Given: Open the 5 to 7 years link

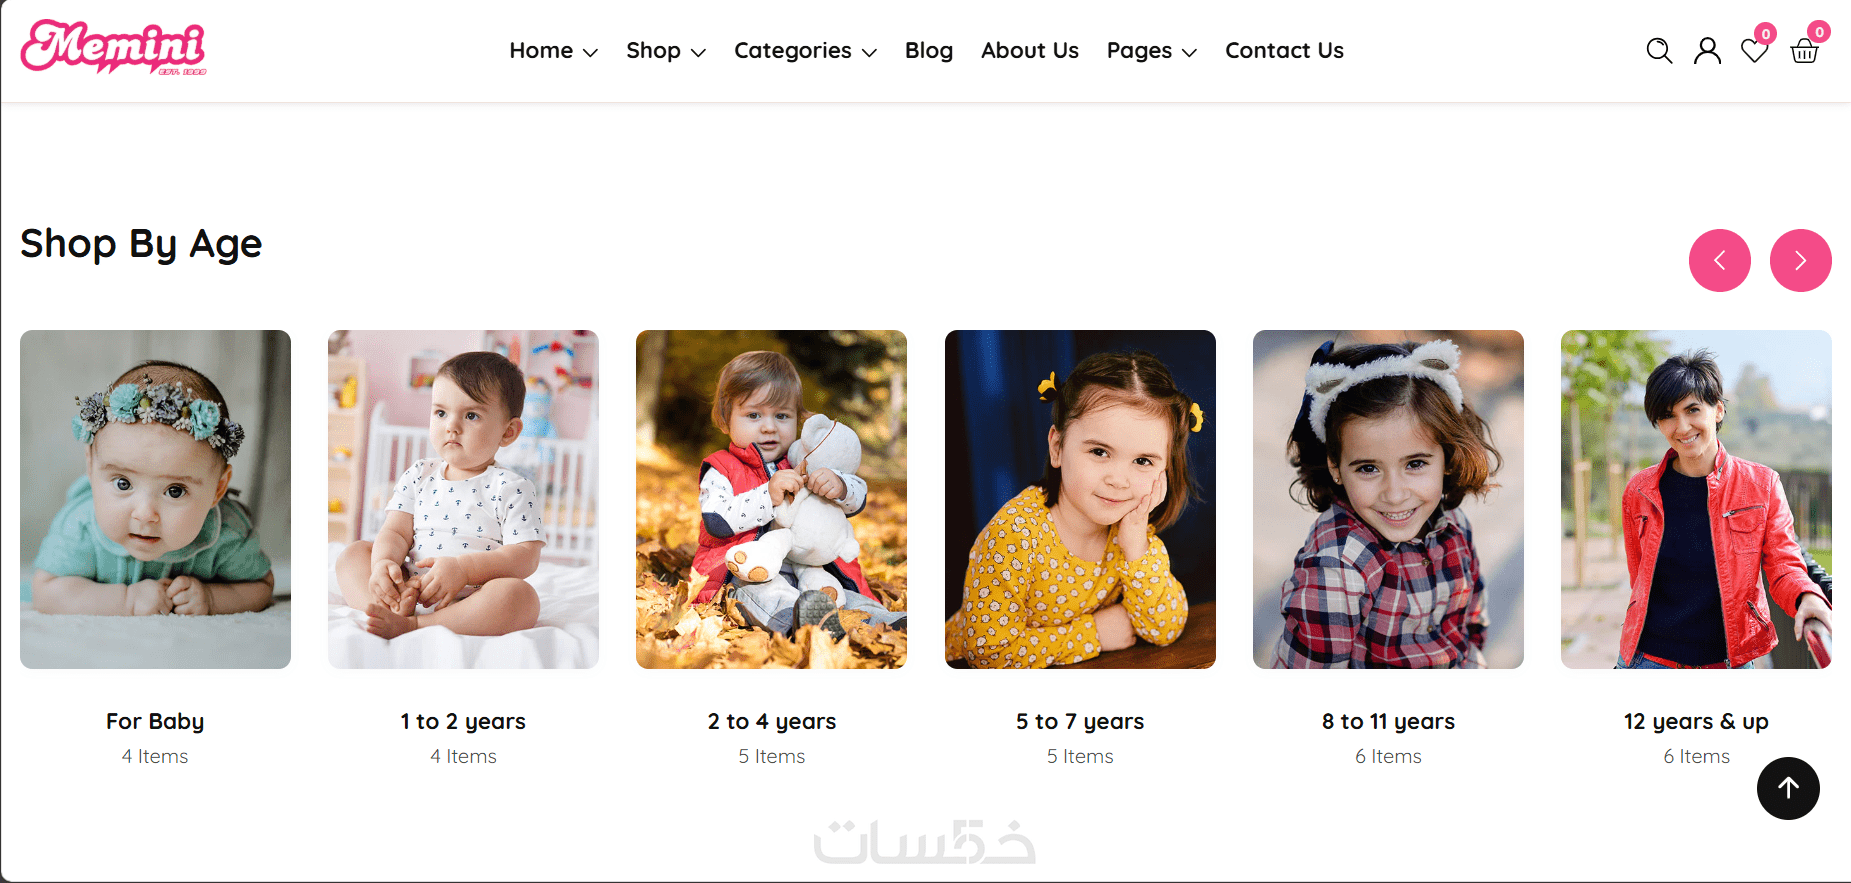Looking at the screenshot, I should 1080,721.
